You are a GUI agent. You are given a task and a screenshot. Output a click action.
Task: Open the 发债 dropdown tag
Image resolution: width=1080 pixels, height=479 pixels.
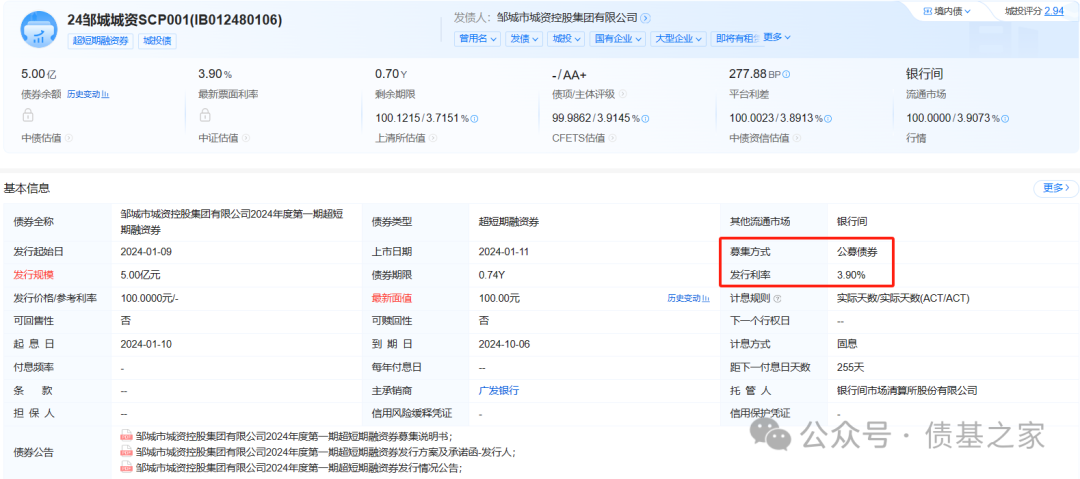(x=524, y=39)
